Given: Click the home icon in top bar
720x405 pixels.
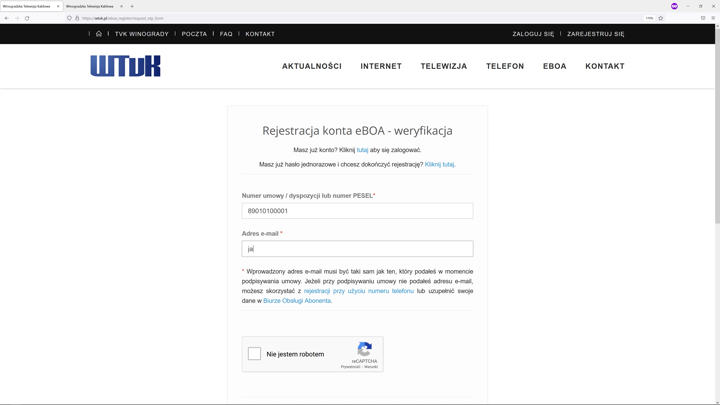Looking at the screenshot, I should pos(99,34).
